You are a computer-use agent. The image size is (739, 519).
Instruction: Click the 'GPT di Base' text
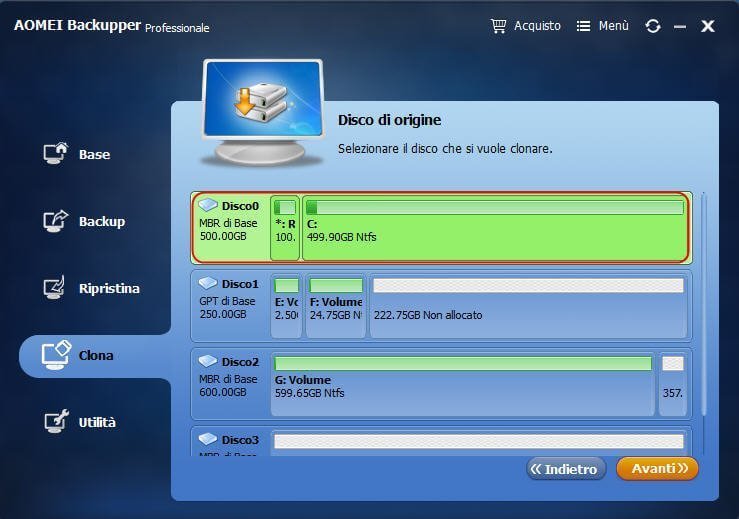227,301
